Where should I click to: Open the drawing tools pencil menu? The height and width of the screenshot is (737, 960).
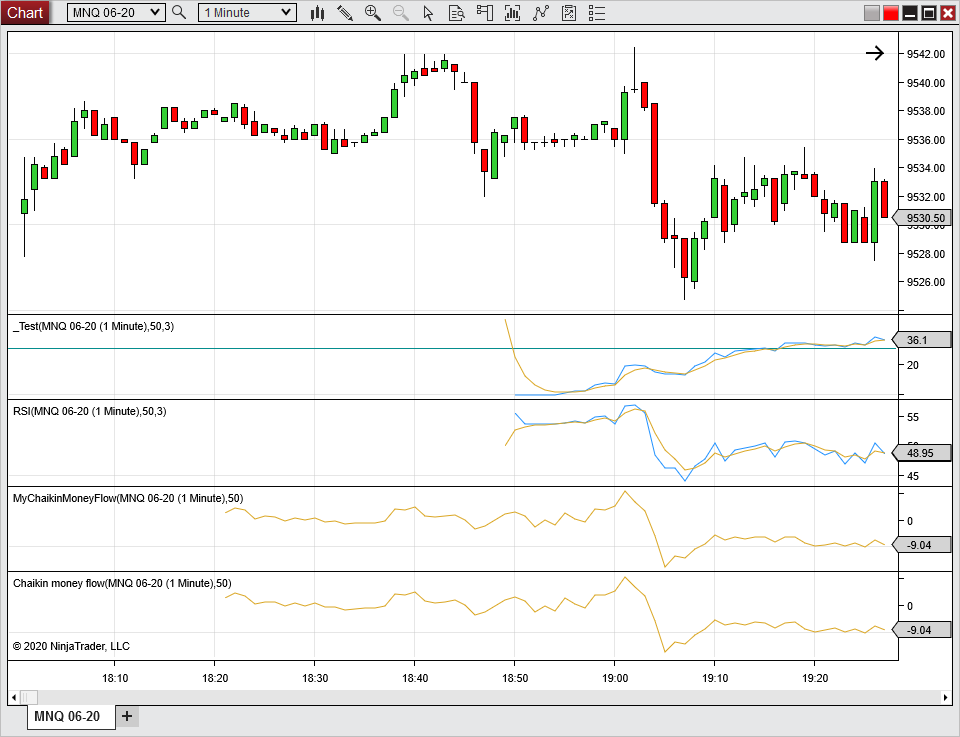345,12
